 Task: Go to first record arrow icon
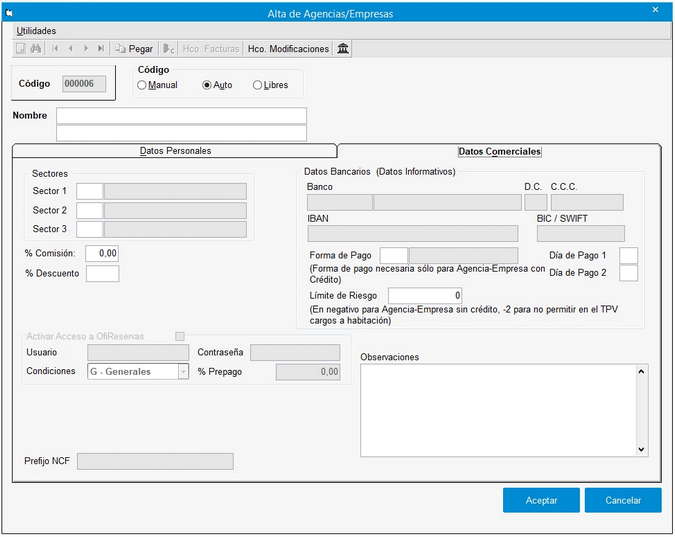point(55,48)
